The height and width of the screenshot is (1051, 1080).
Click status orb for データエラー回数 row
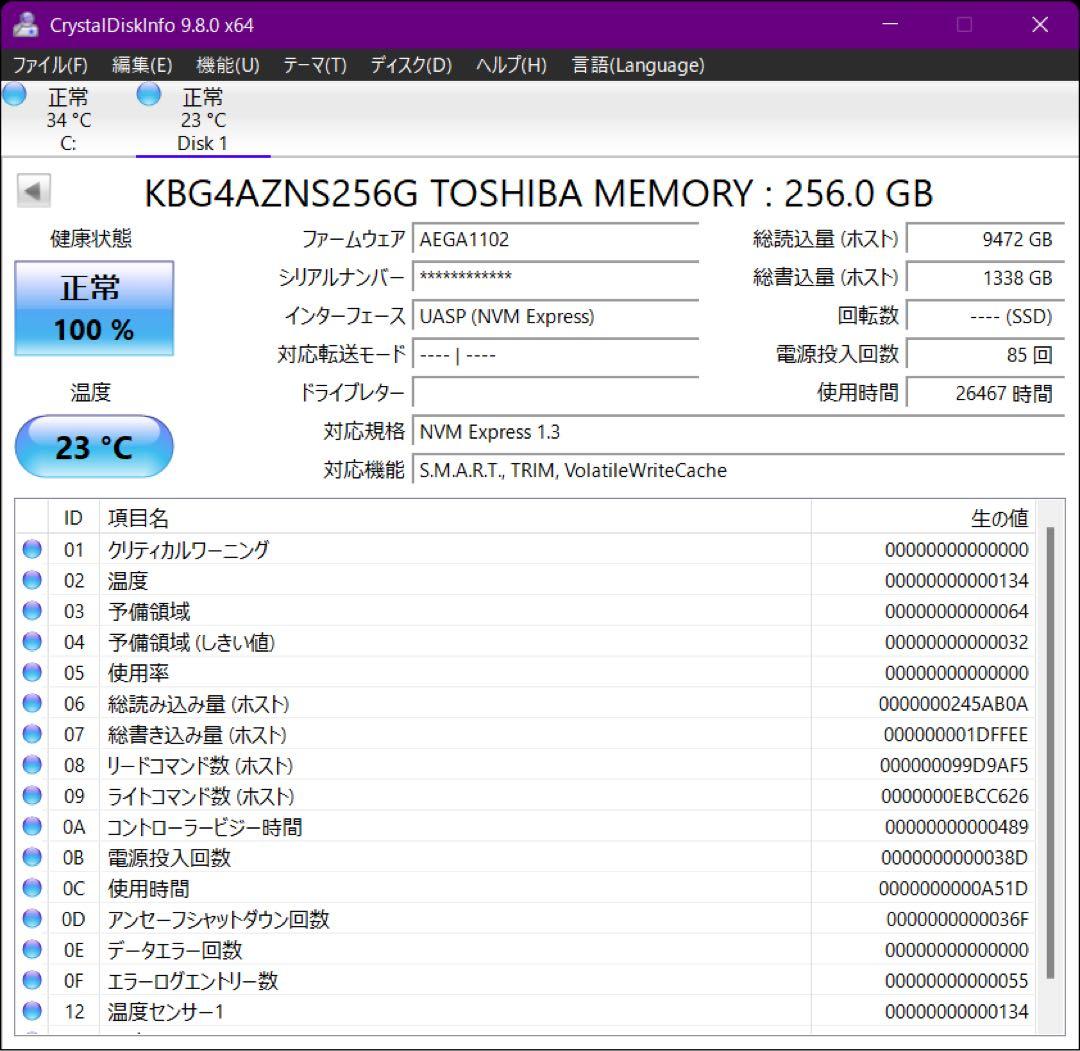tap(32, 949)
